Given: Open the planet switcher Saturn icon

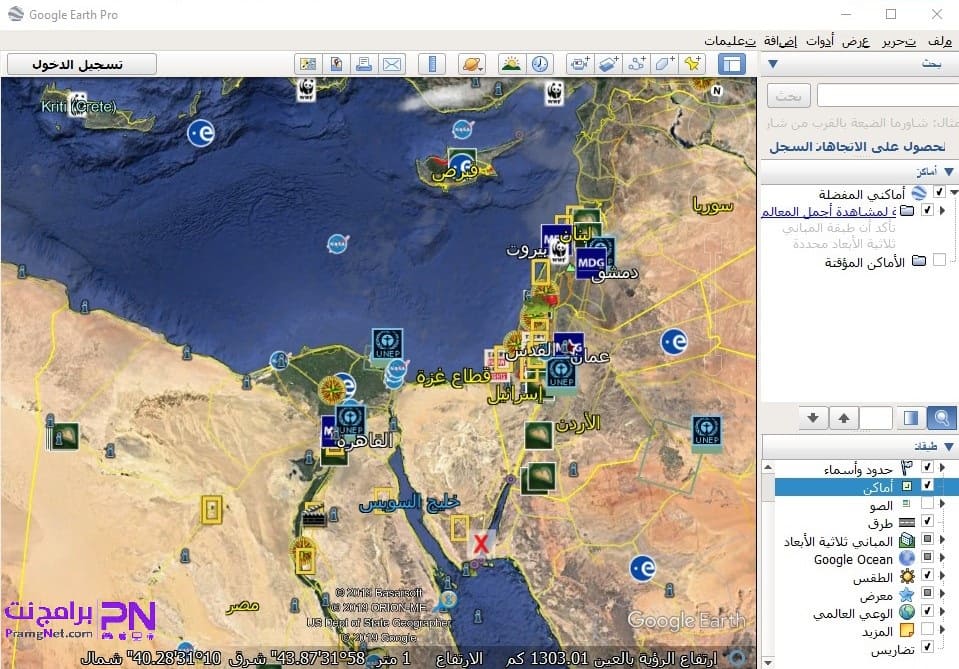Looking at the screenshot, I should (x=472, y=64).
